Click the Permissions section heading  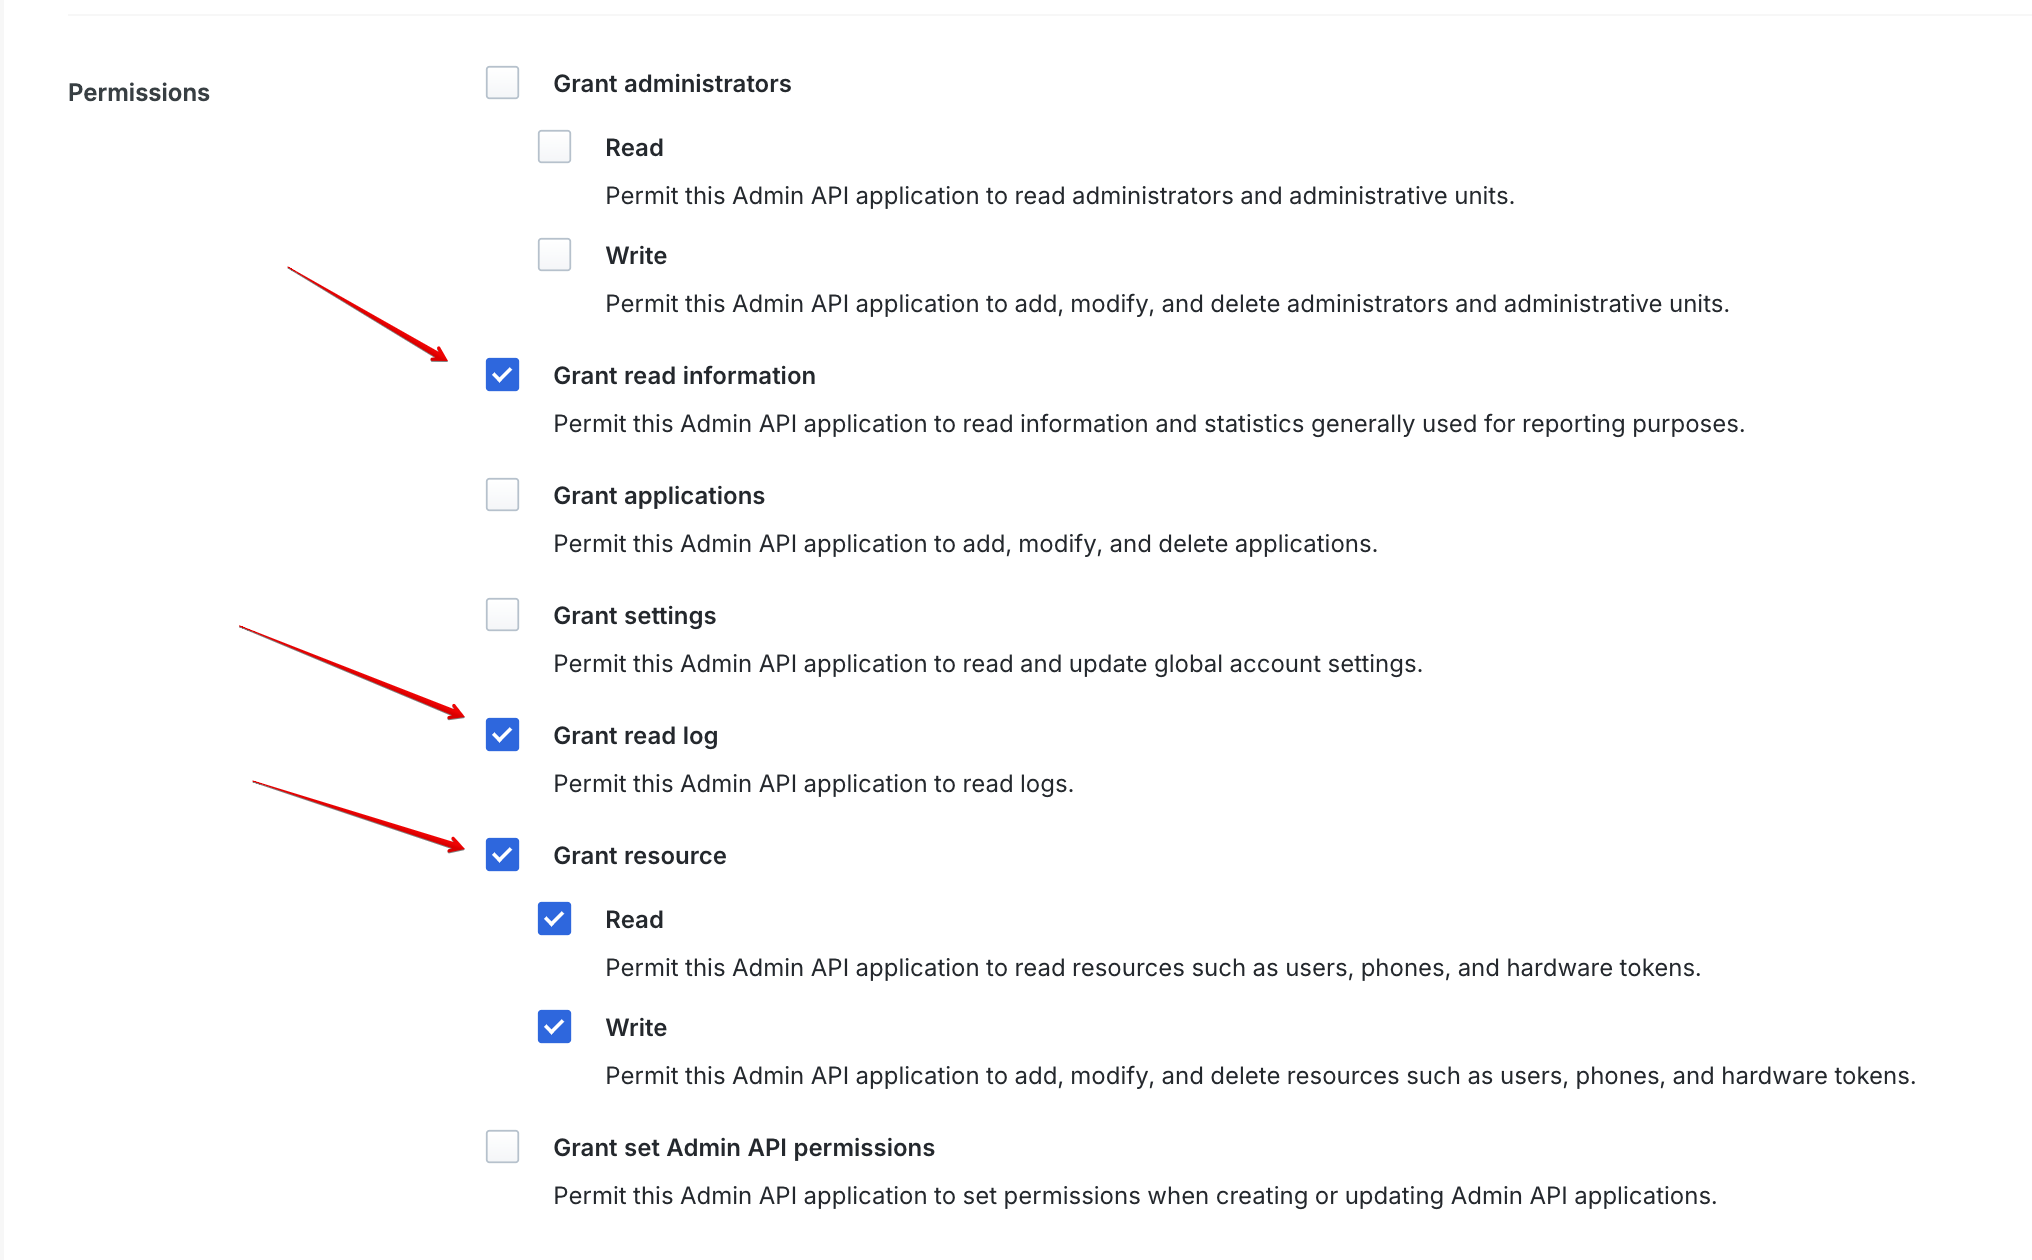pyautogui.click(x=139, y=92)
